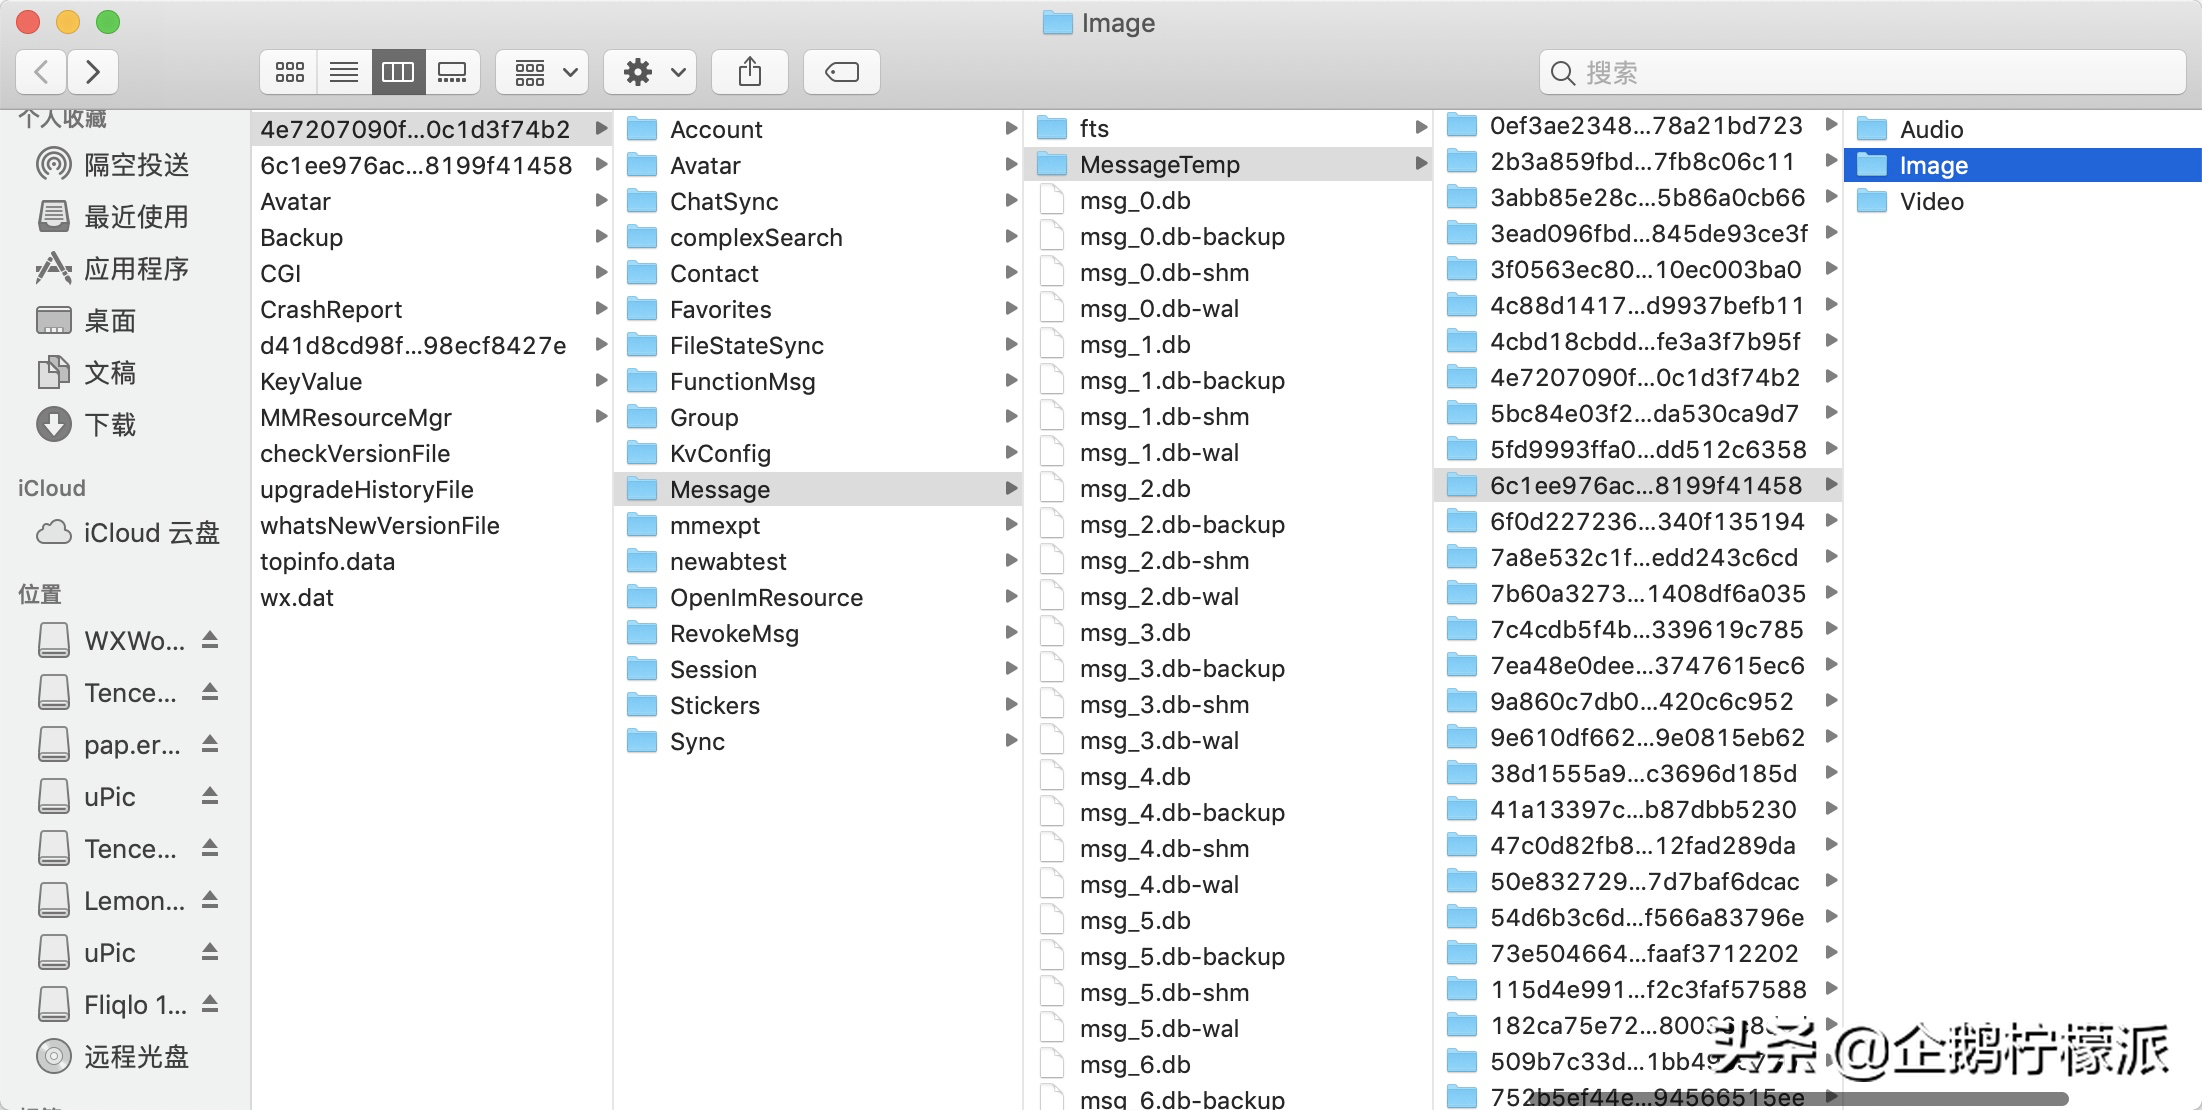The width and height of the screenshot is (2202, 1110).
Task: Click the Share toolbar button
Action: coord(750,72)
